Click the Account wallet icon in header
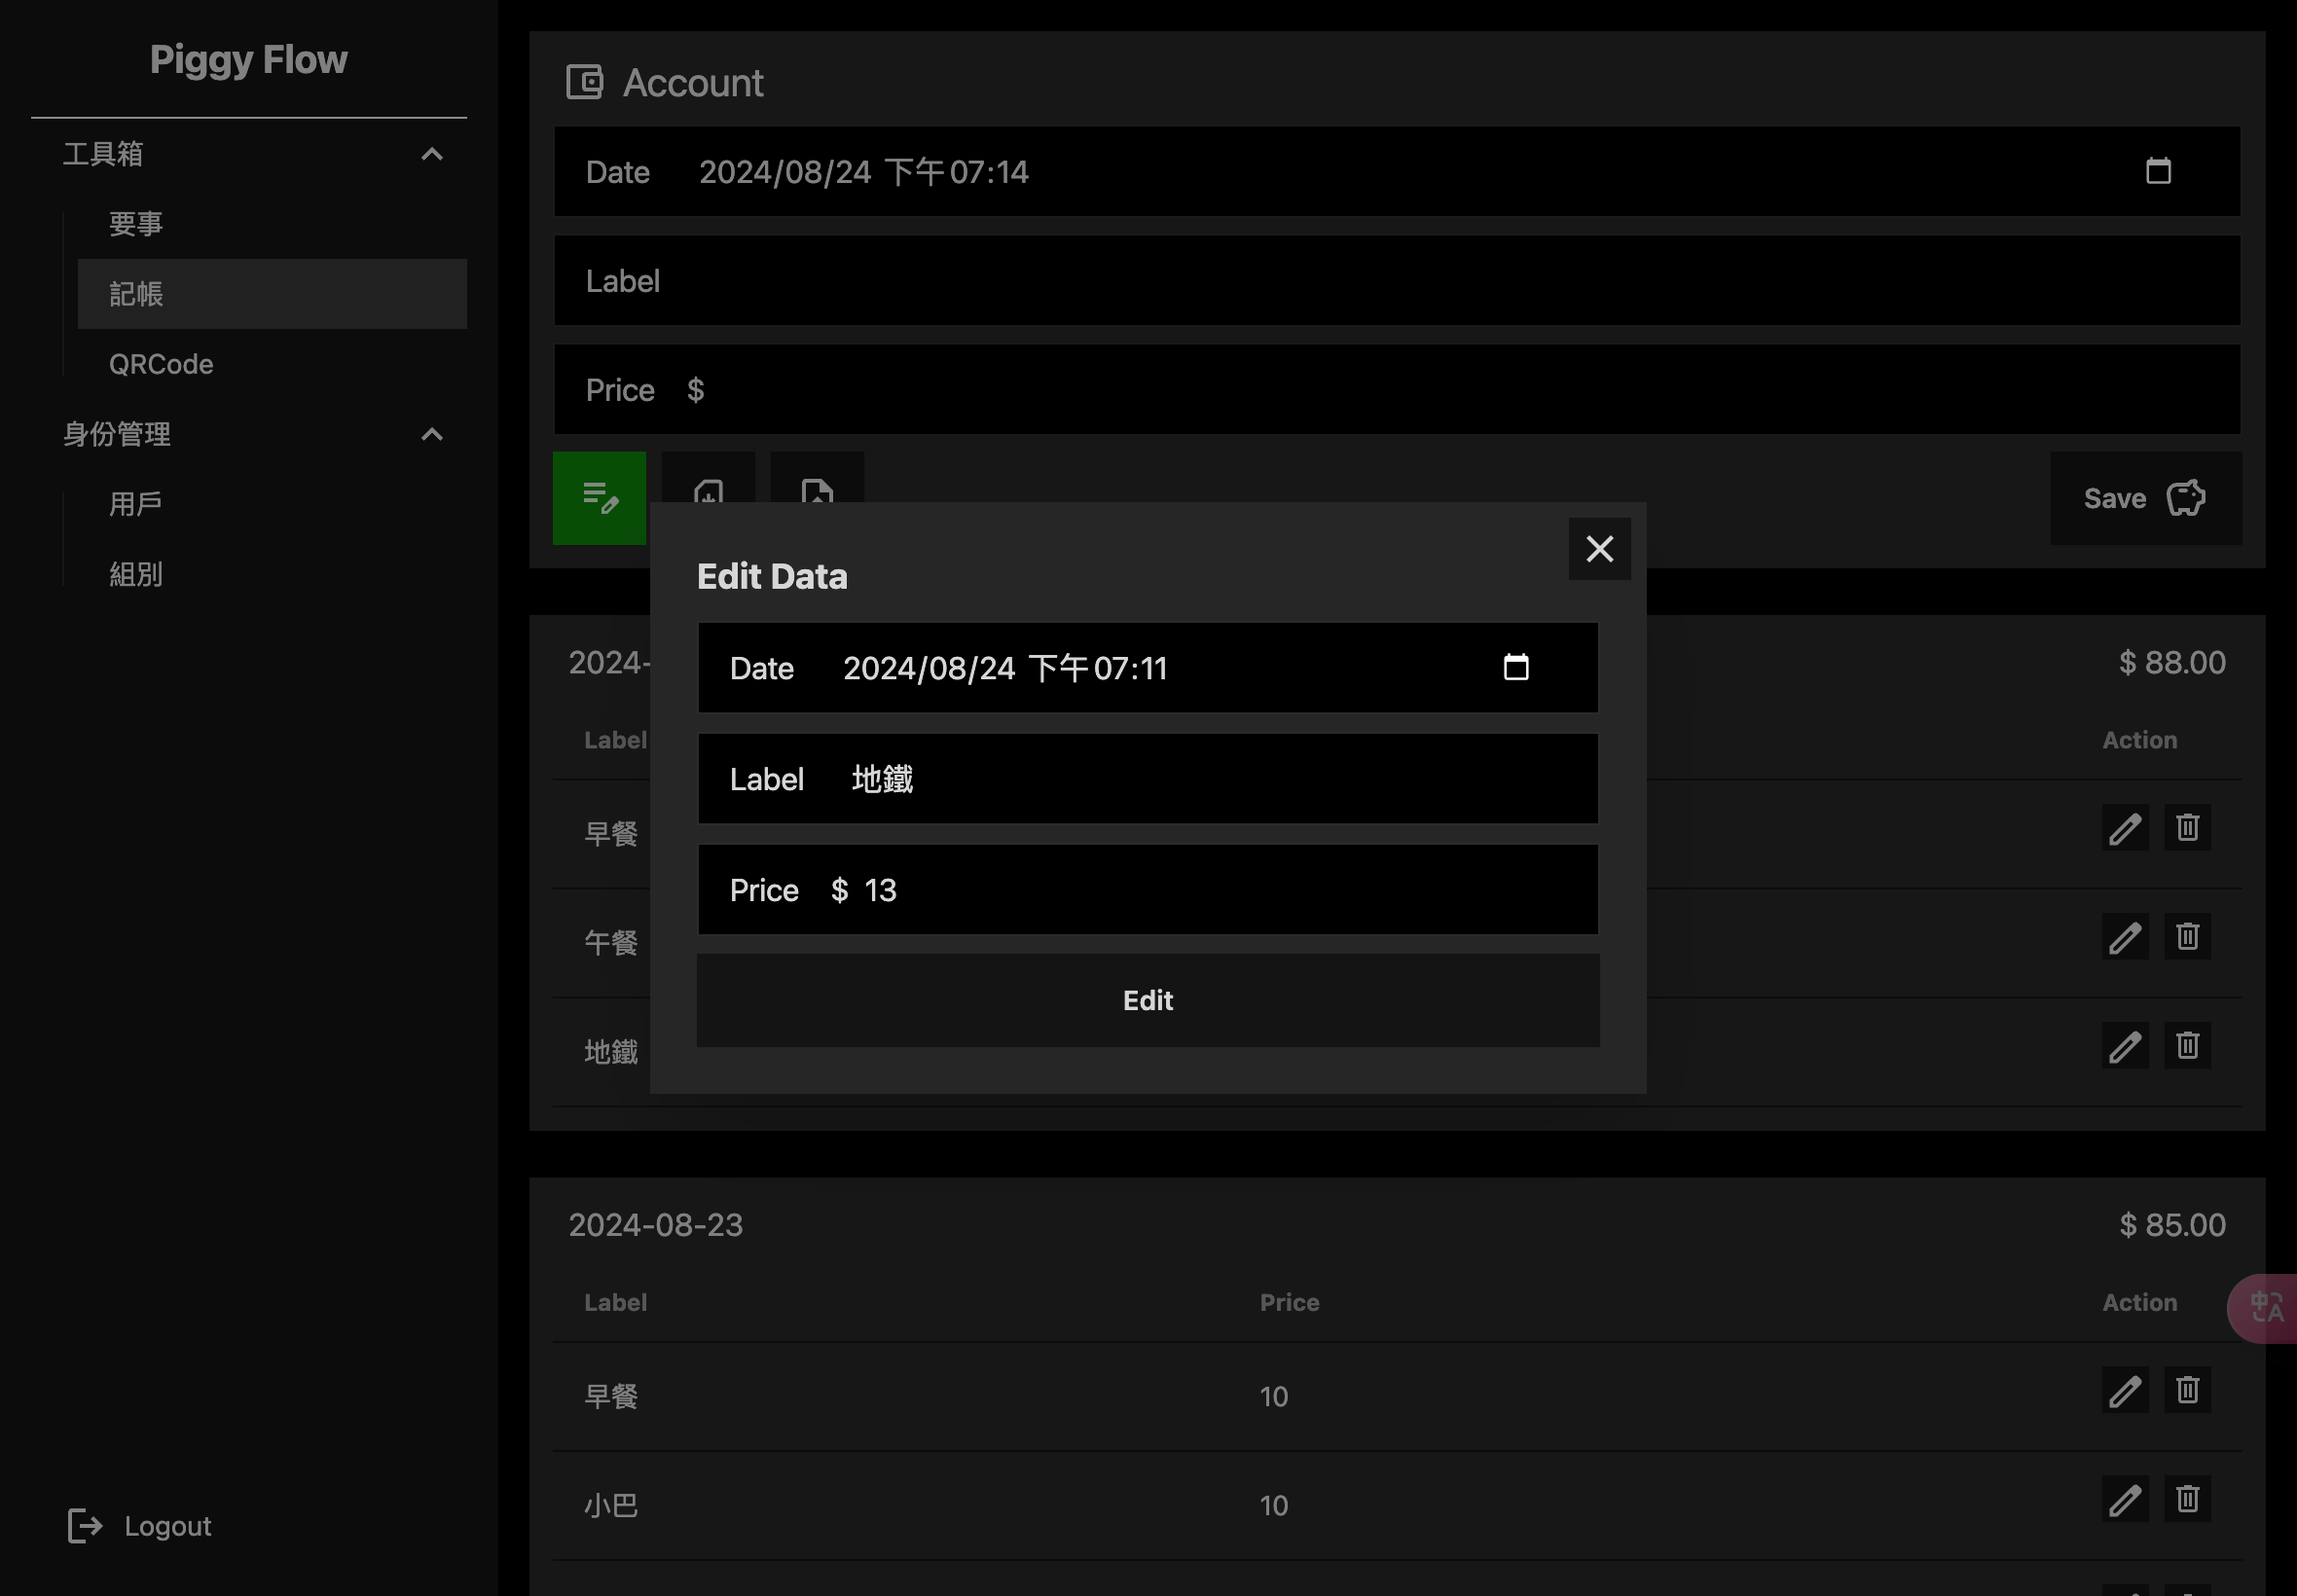 (x=585, y=82)
